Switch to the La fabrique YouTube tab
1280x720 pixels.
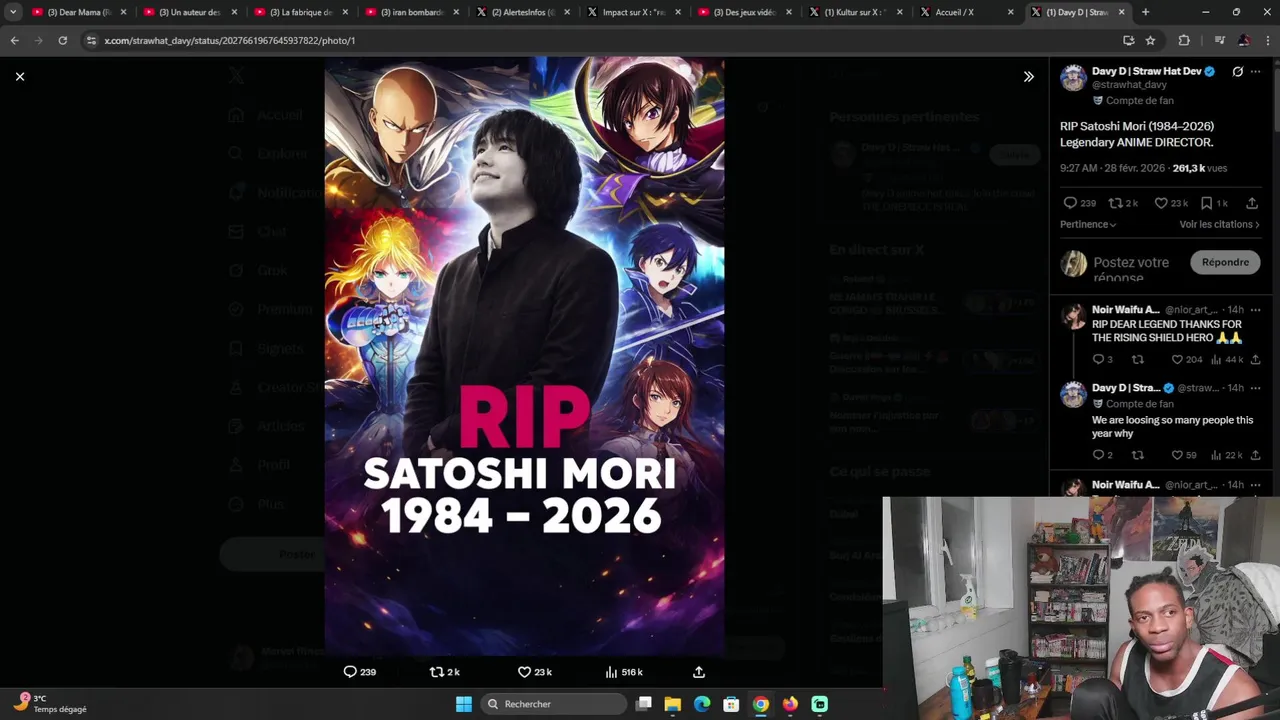click(300, 12)
